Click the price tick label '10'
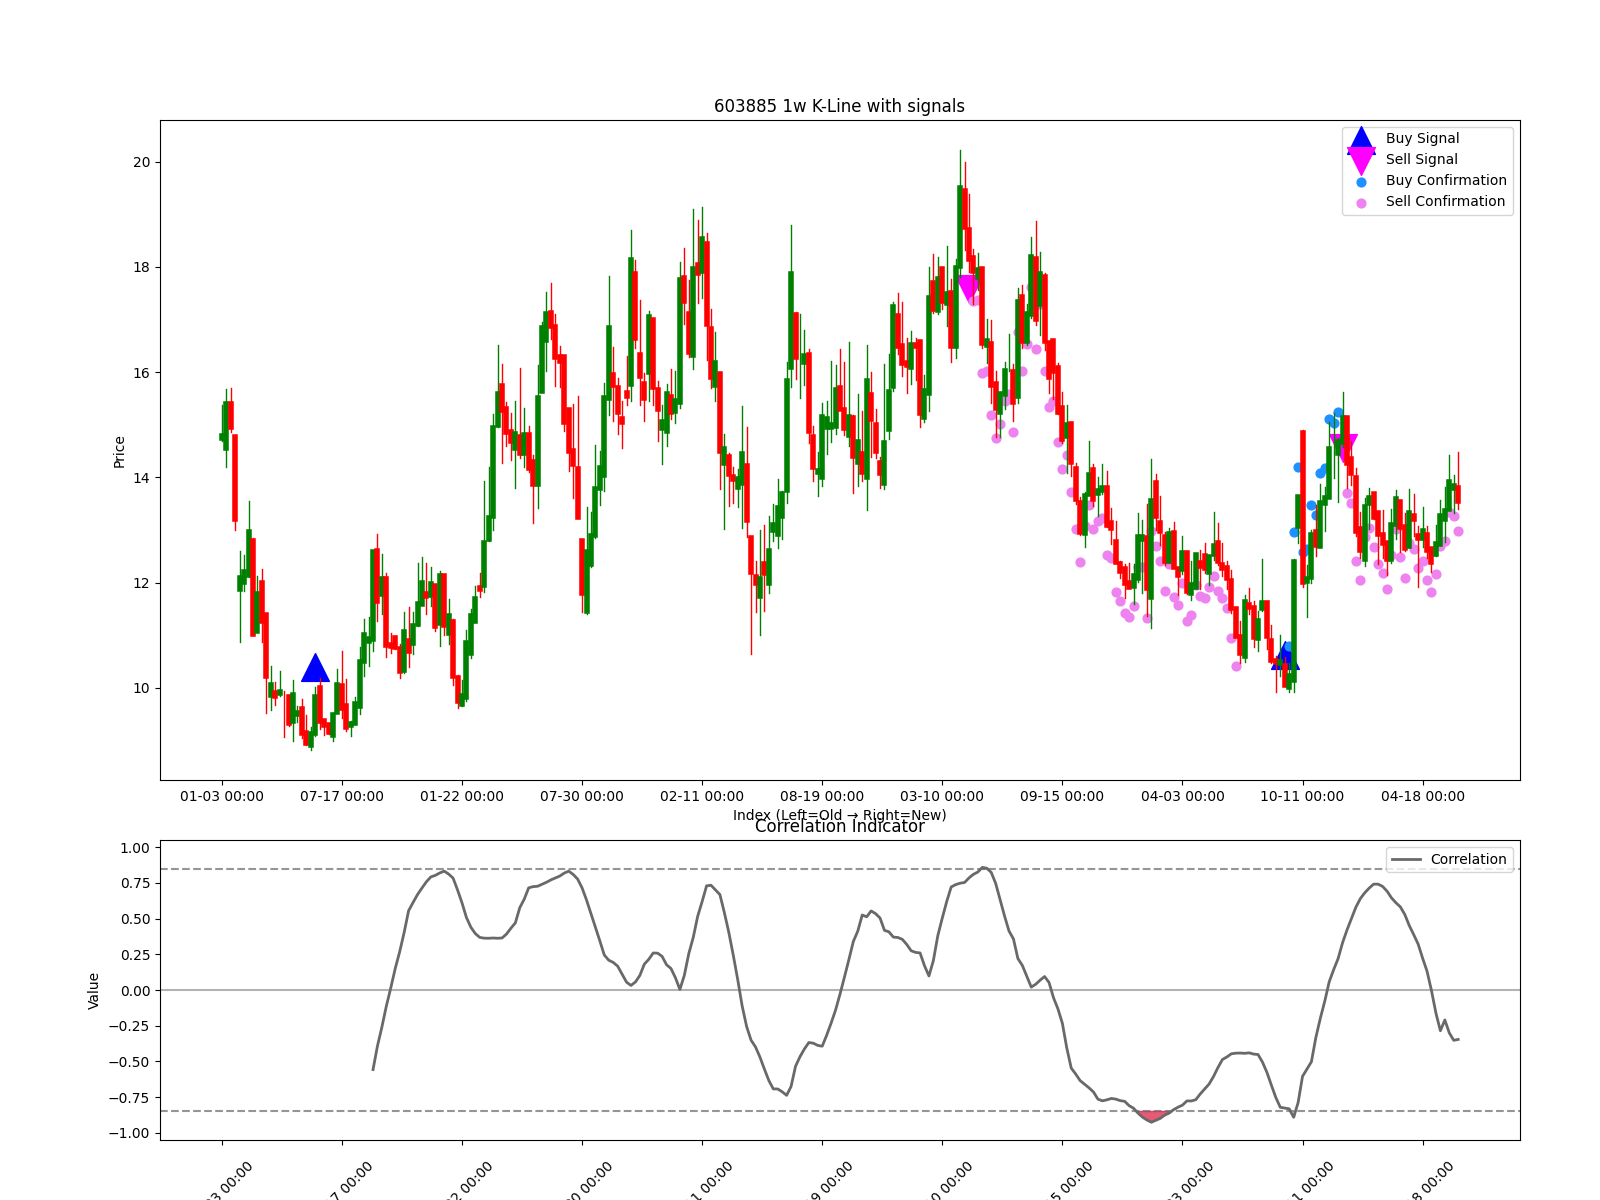Image resolution: width=1600 pixels, height=1200 pixels. coord(141,688)
